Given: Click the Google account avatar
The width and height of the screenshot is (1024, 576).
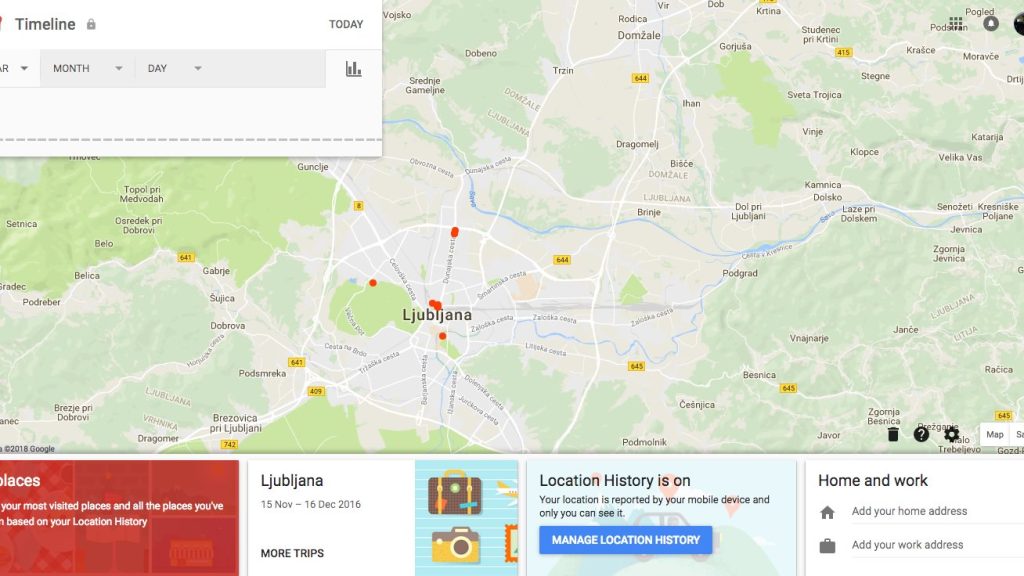Looking at the screenshot, I should [x=1018, y=24].
